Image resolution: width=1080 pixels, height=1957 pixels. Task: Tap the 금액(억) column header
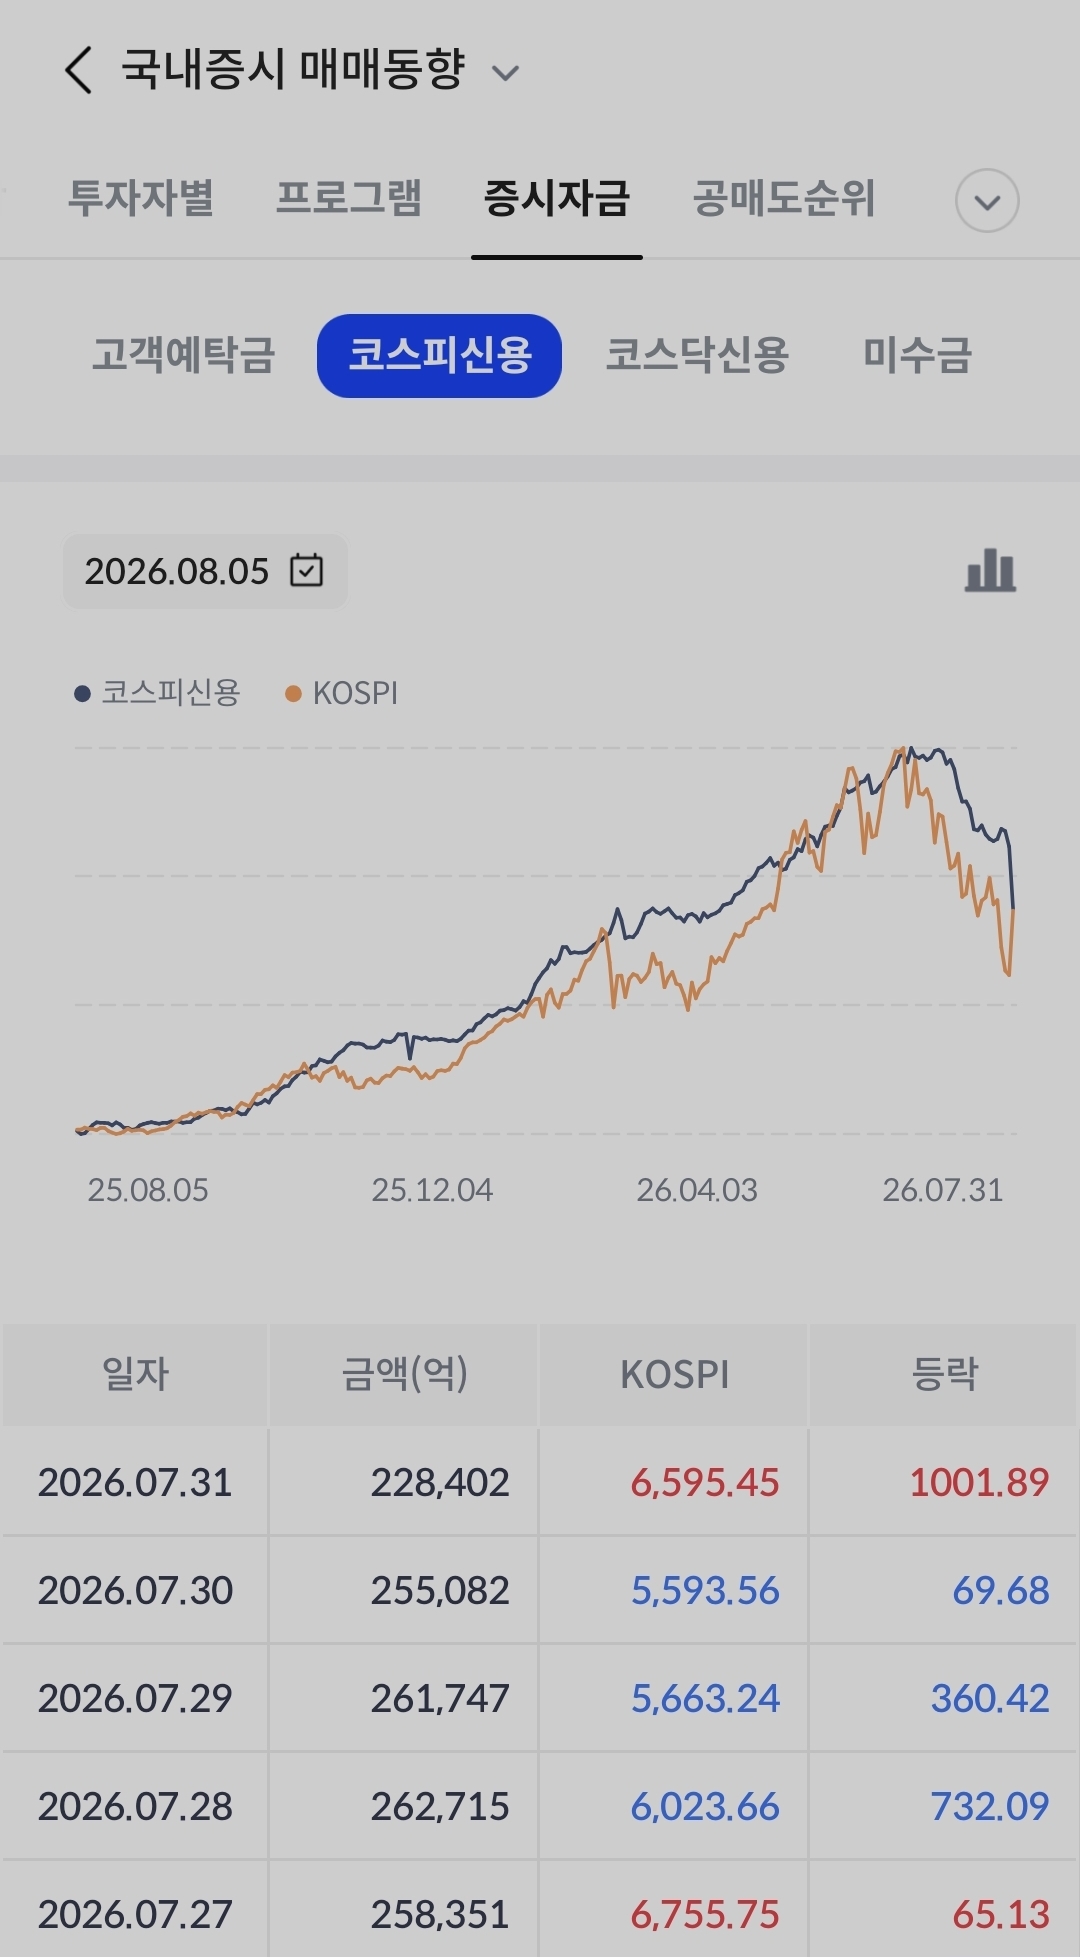pyautogui.click(x=404, y=1374)
